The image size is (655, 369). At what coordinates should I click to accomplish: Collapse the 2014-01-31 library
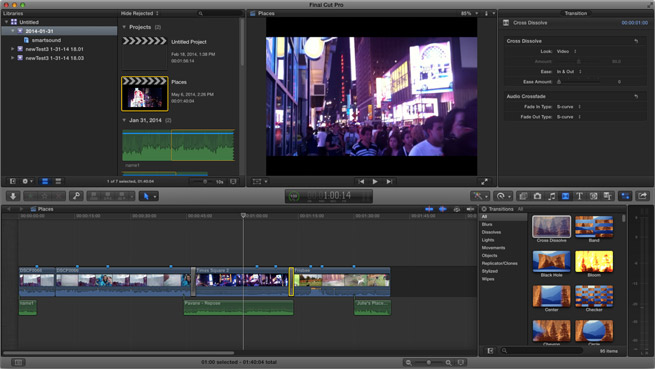(13, 31)
